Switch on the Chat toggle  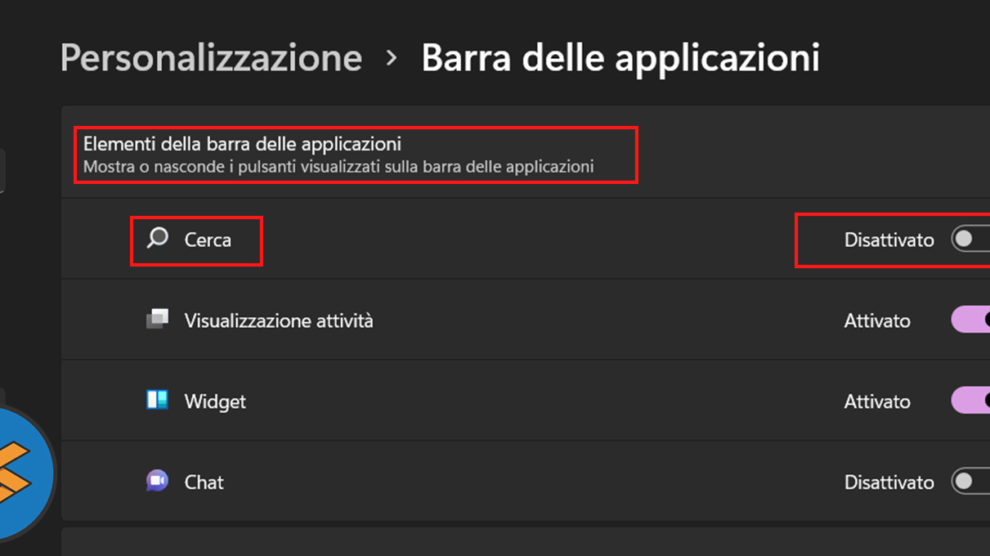(x=970, y=482)
